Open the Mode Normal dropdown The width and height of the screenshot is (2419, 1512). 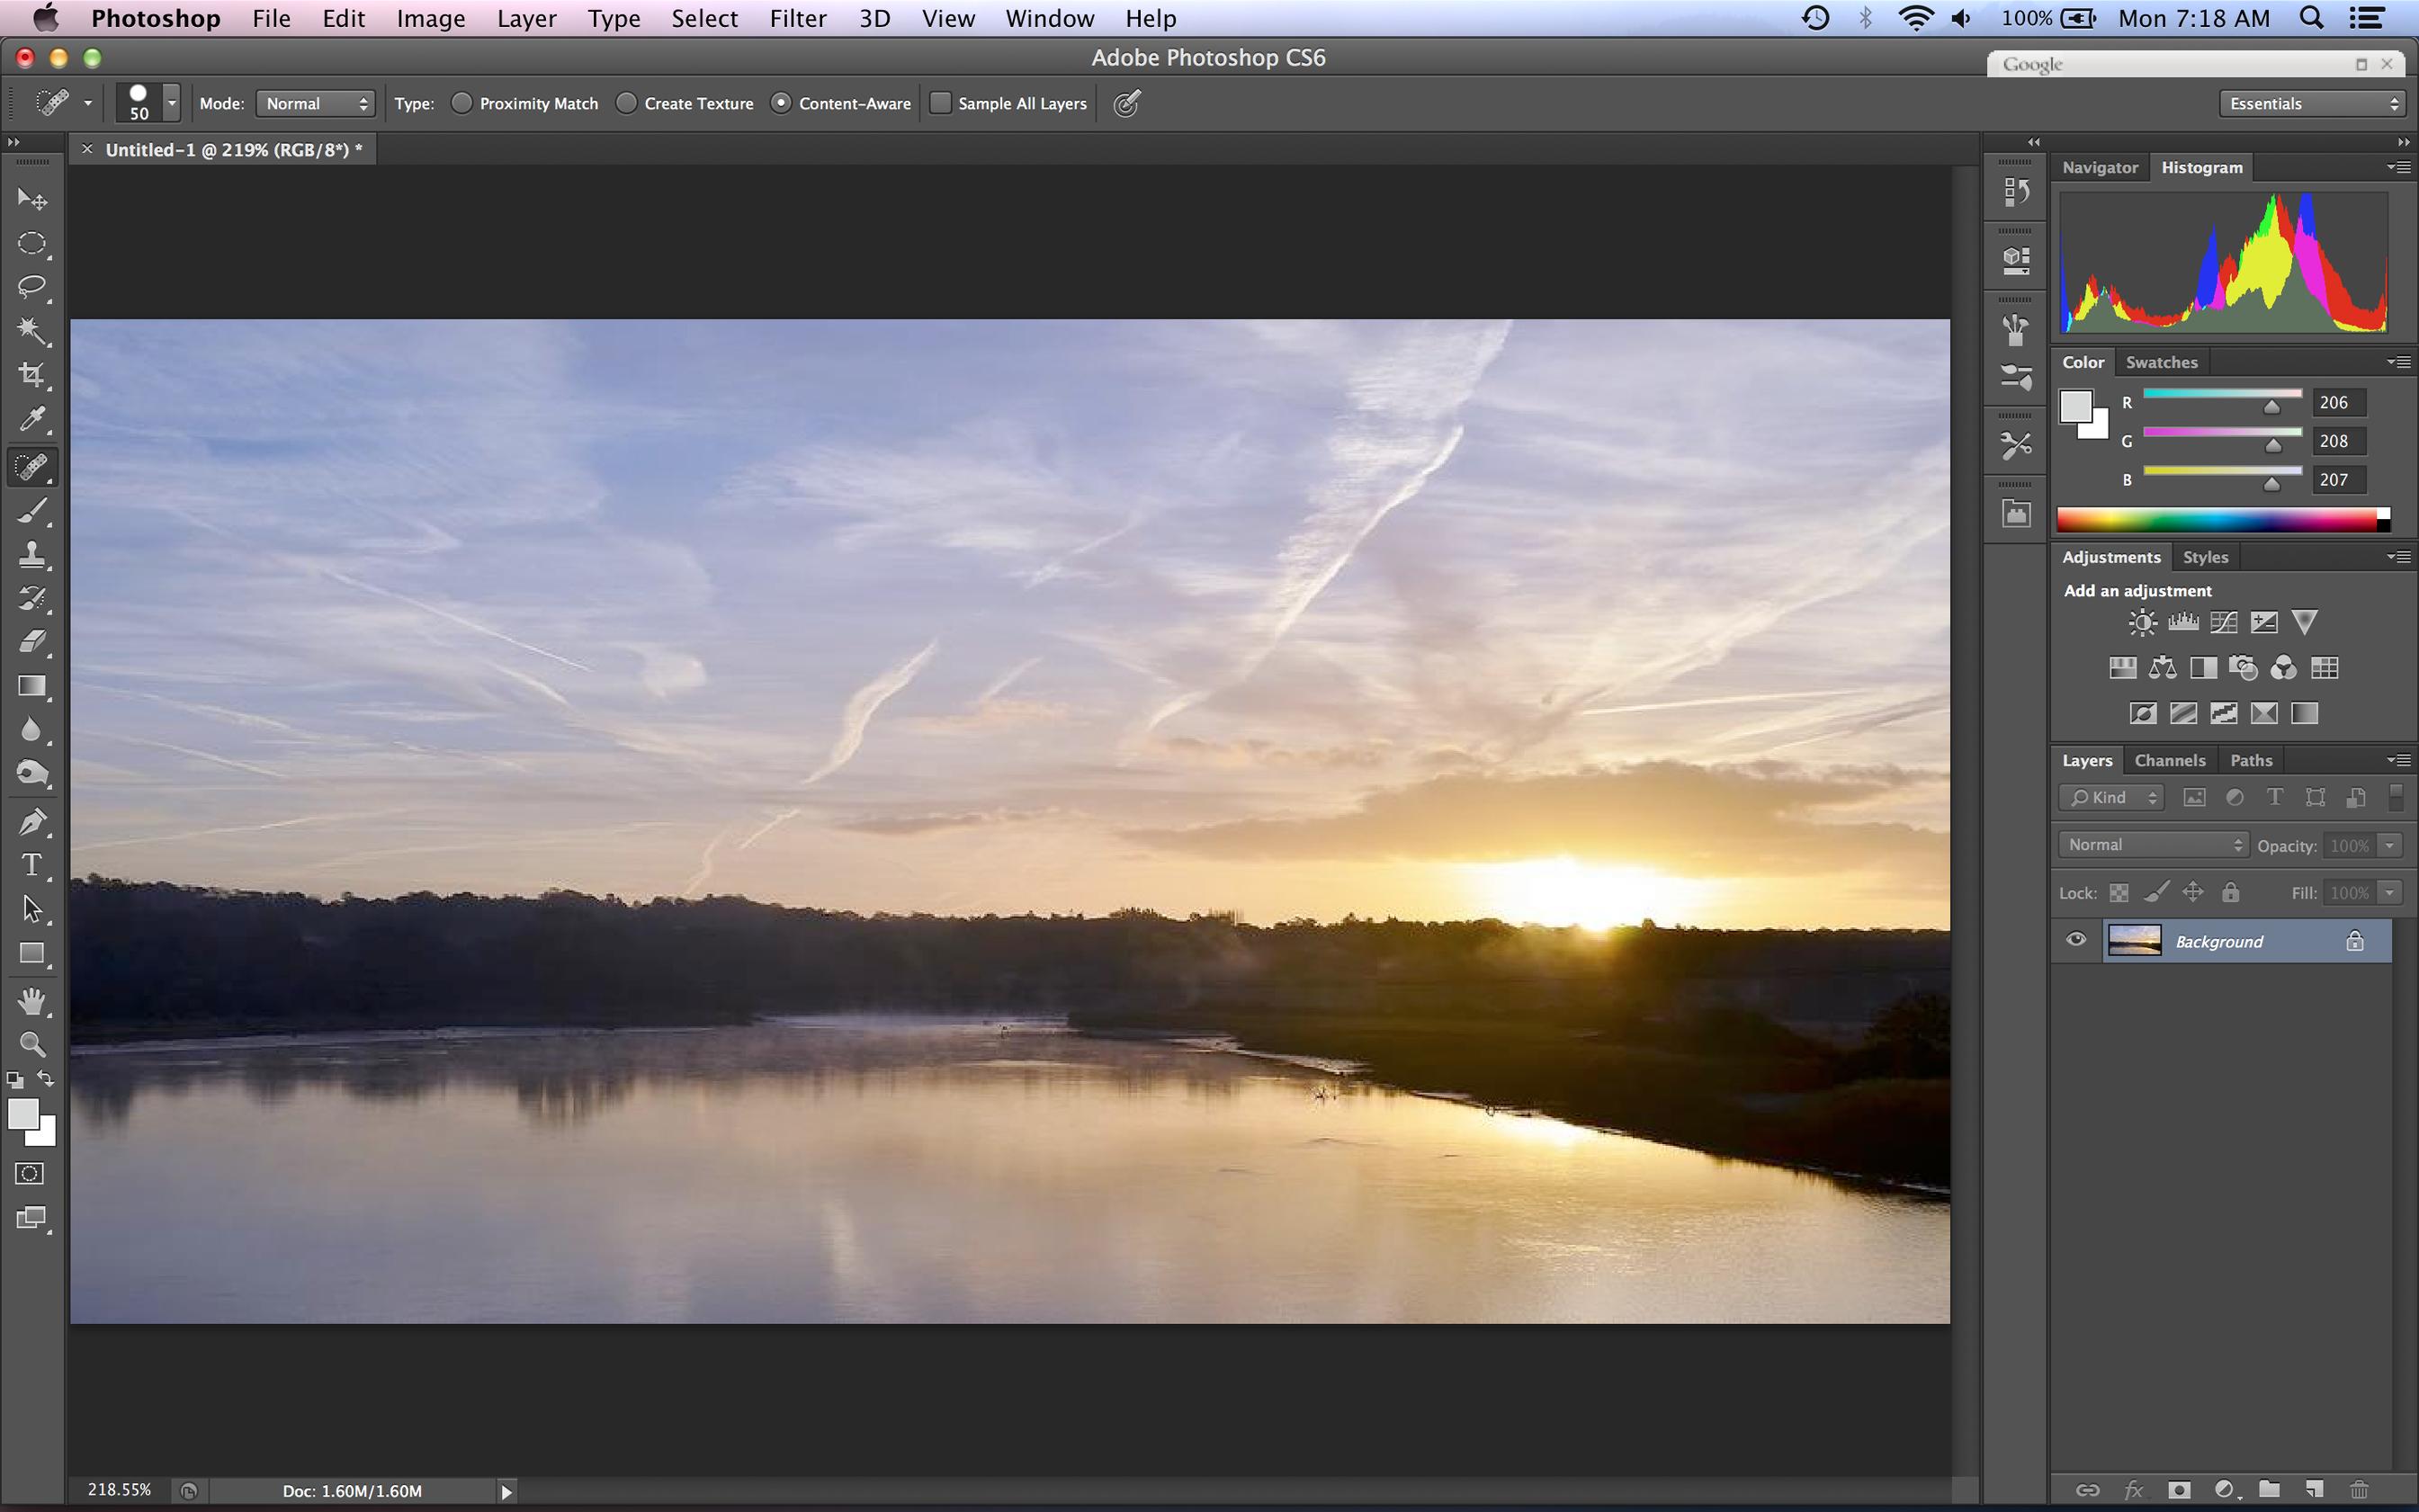click(x=315, y=103)
